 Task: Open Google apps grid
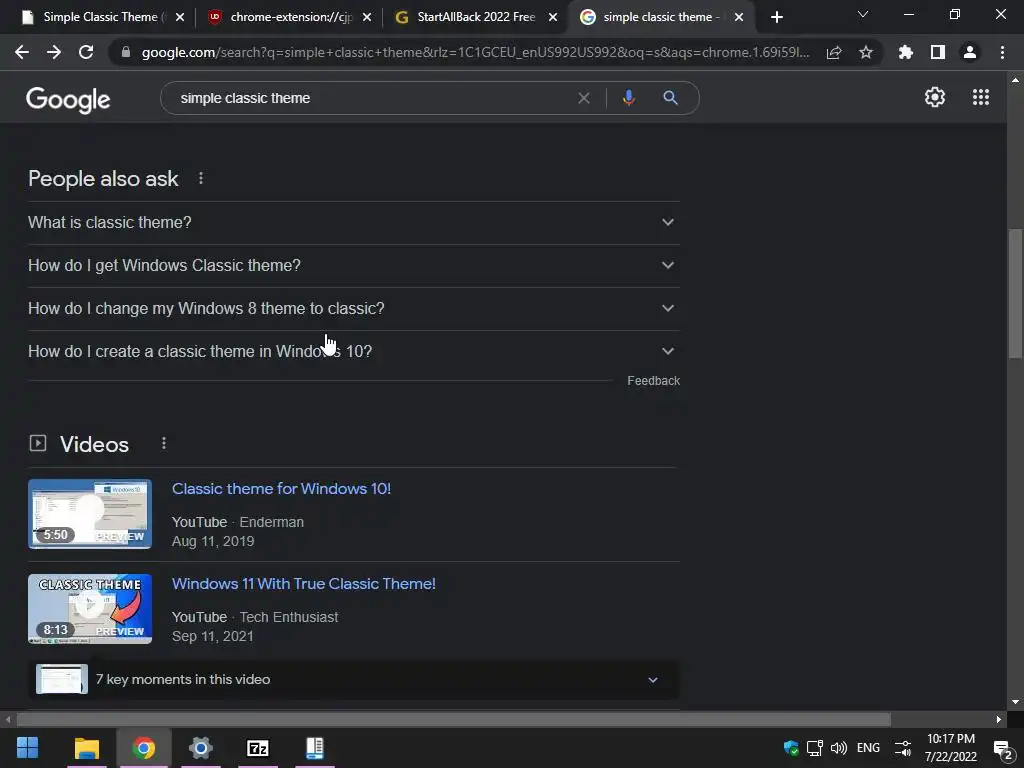point(981,97)
